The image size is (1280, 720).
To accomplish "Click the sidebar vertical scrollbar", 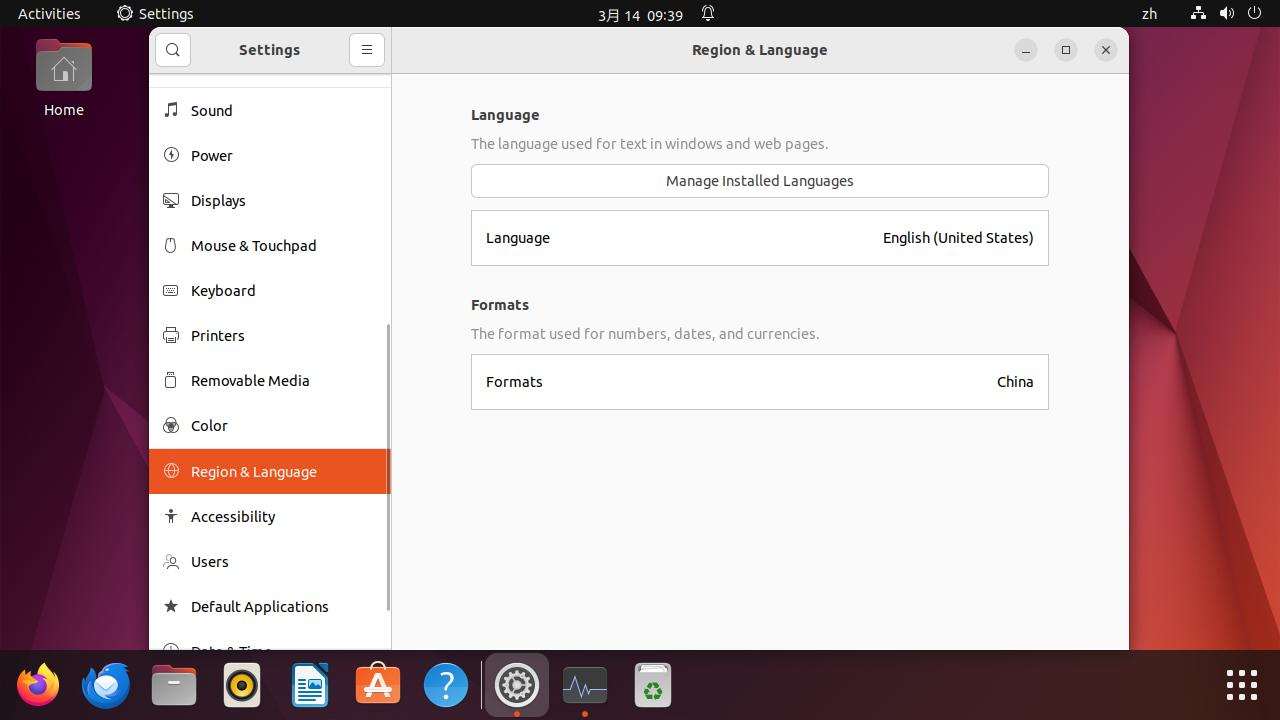I will (387, 468).
